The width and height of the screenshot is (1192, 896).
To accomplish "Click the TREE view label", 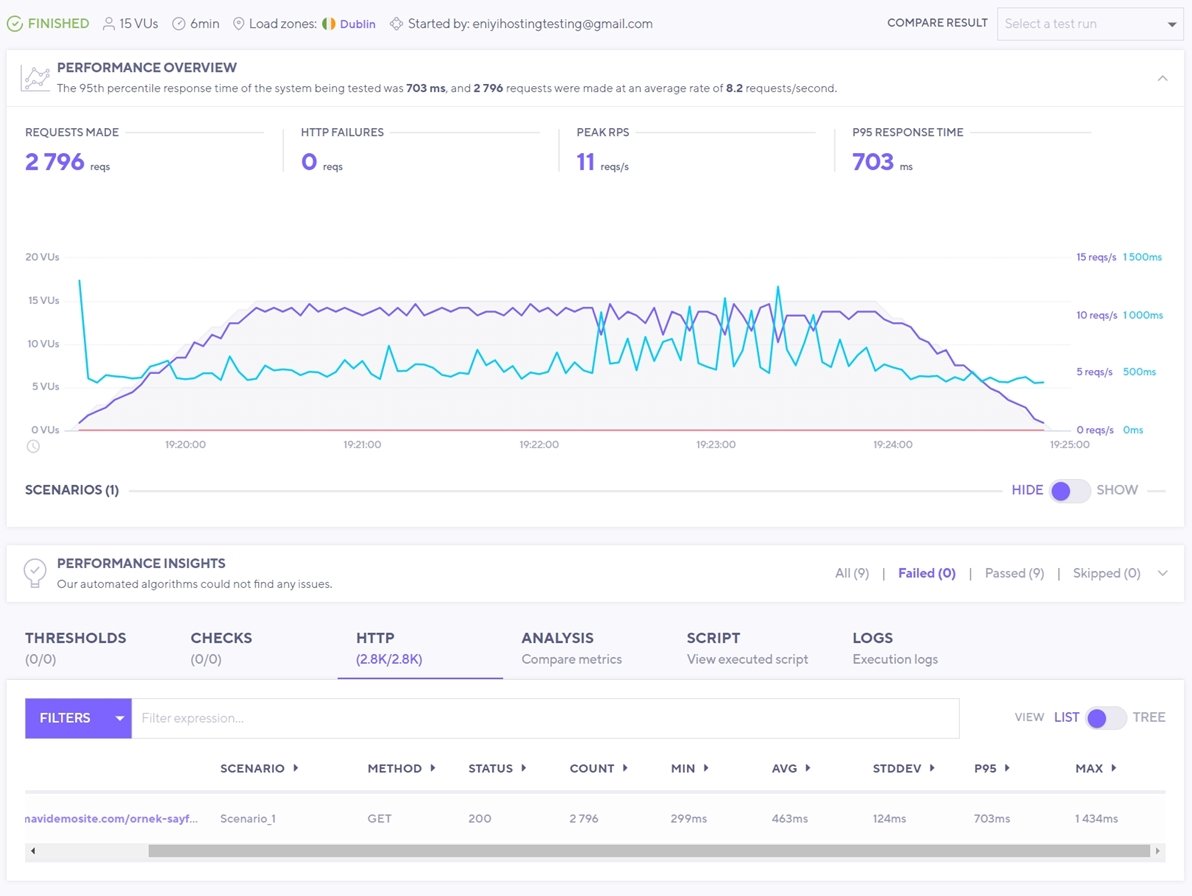I will coord(1149,717).
